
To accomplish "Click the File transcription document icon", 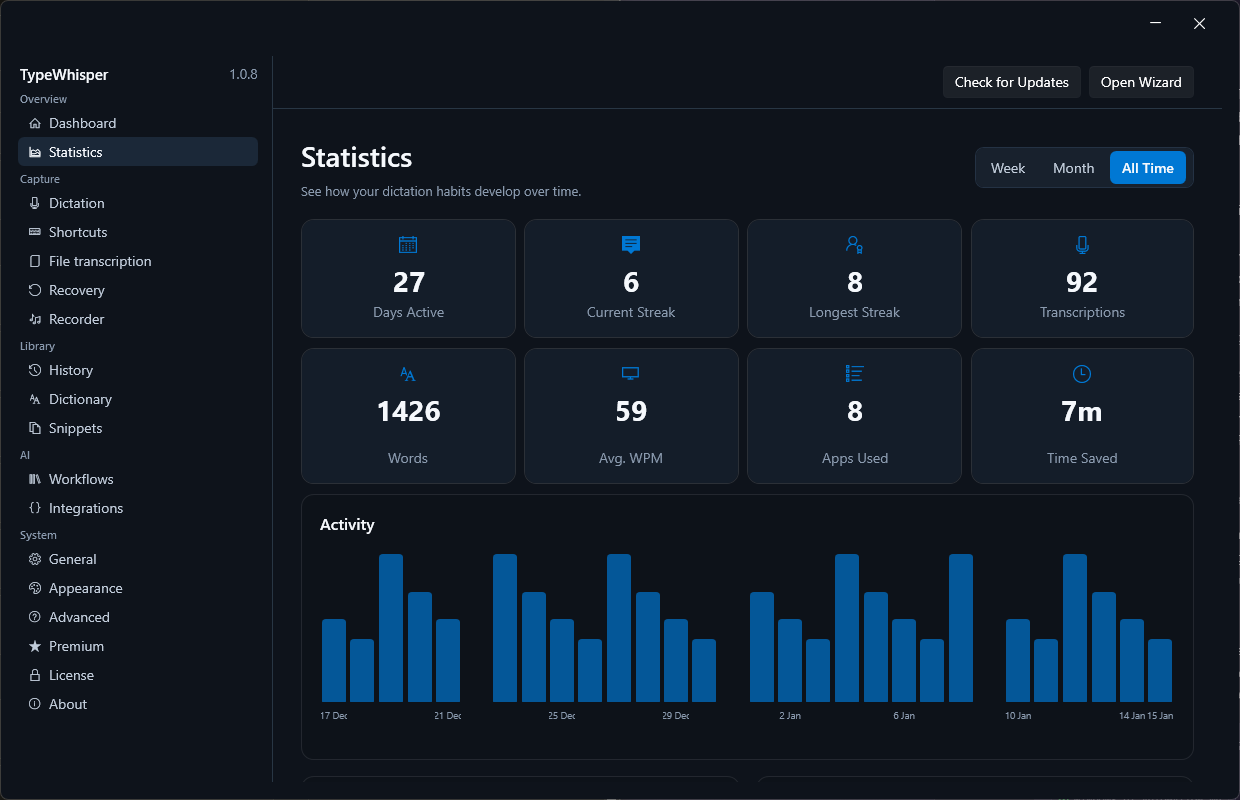I will point(35,261).
